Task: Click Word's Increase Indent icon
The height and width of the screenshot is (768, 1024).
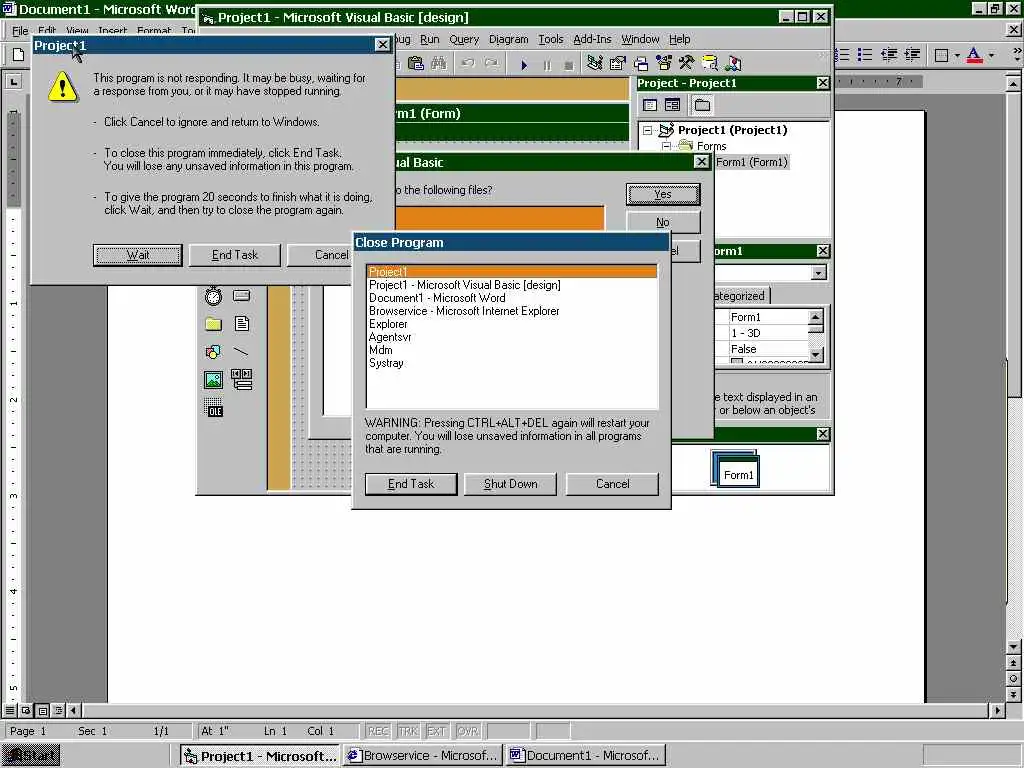Action: [x=912, y=55]
